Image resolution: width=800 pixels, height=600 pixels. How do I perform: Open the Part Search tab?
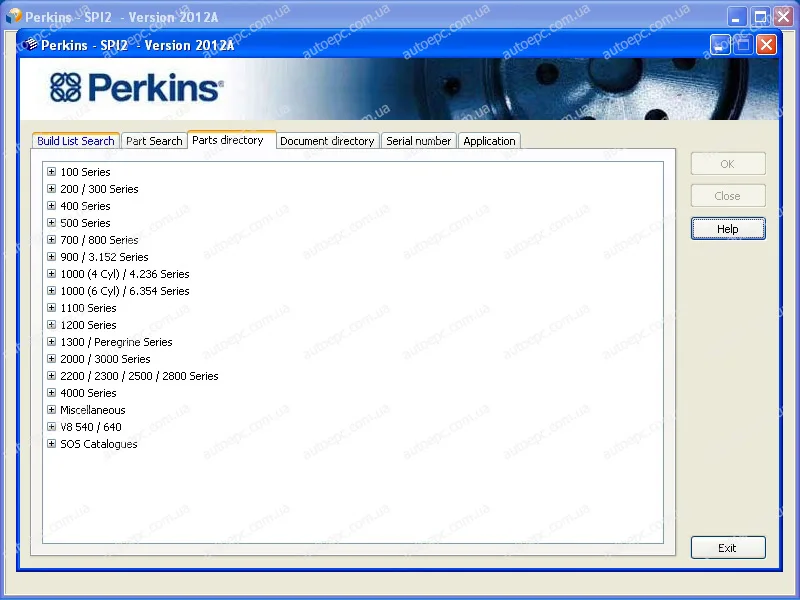(x=154, y=141)
